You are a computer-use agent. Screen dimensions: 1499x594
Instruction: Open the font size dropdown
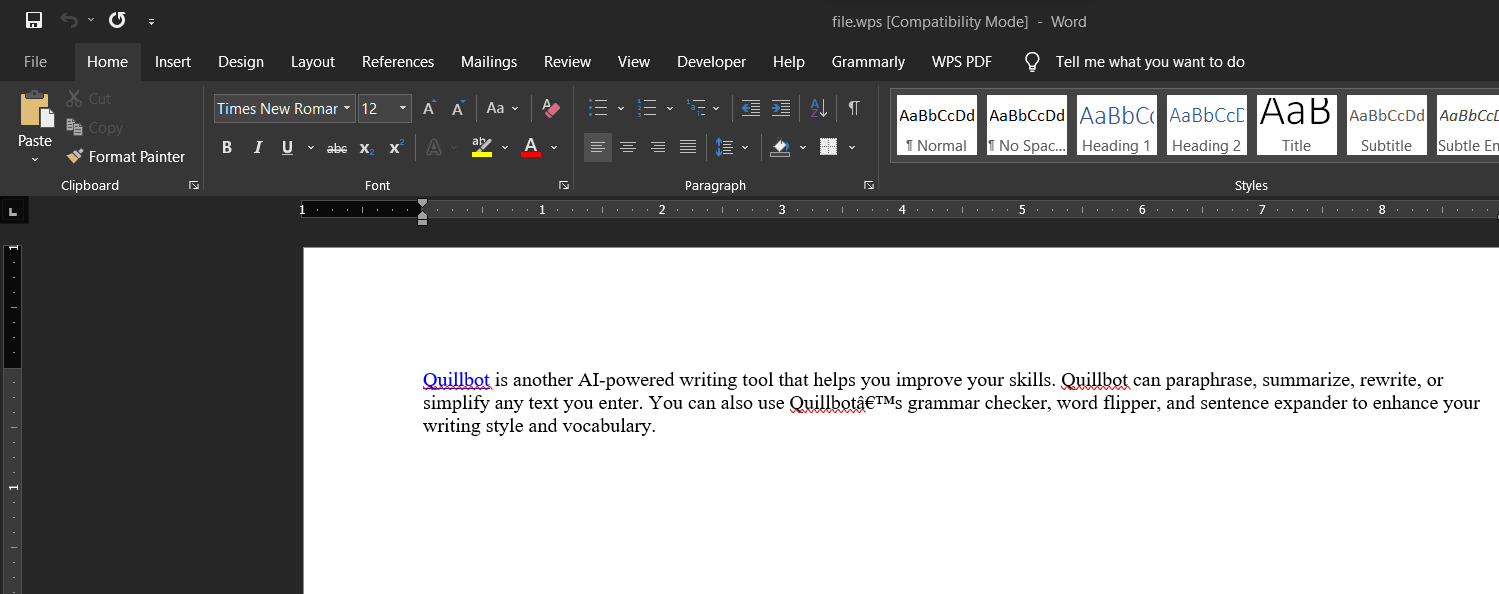click(403, 108)
